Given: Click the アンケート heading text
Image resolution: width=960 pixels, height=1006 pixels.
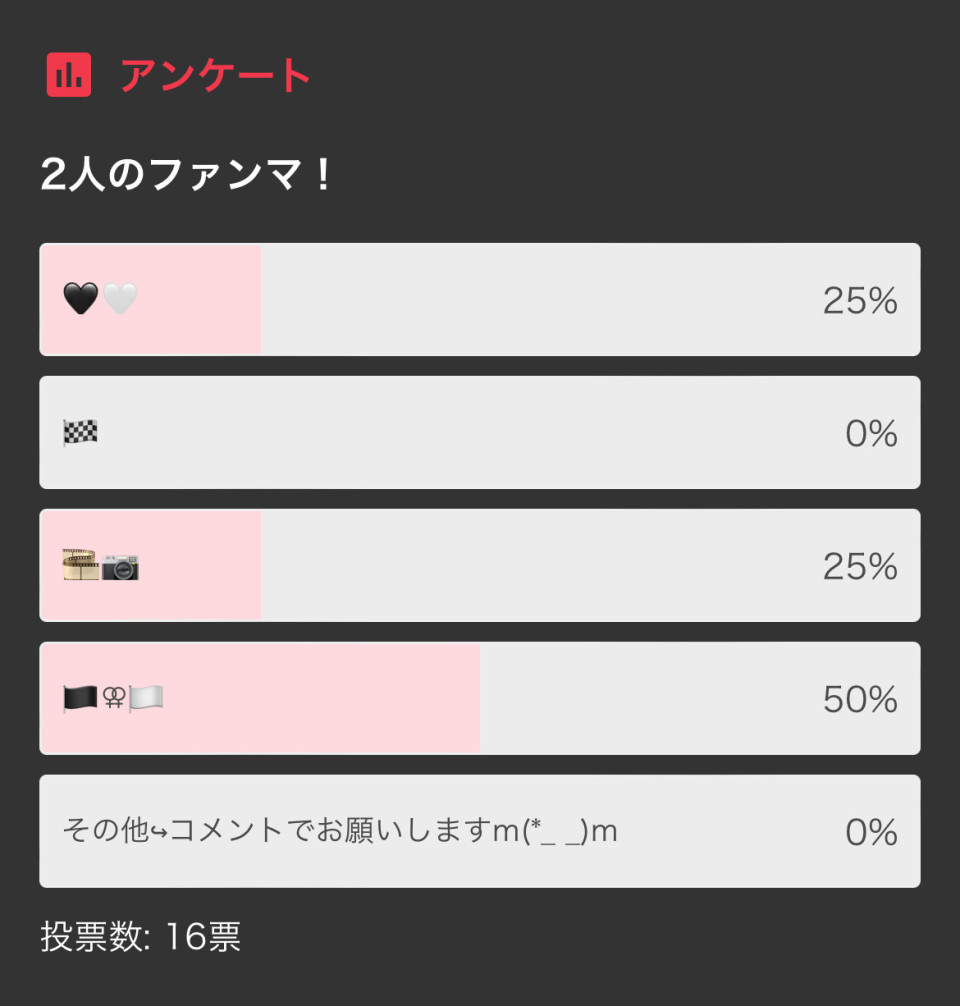Looking at the screenshot, I should [216, 75].
